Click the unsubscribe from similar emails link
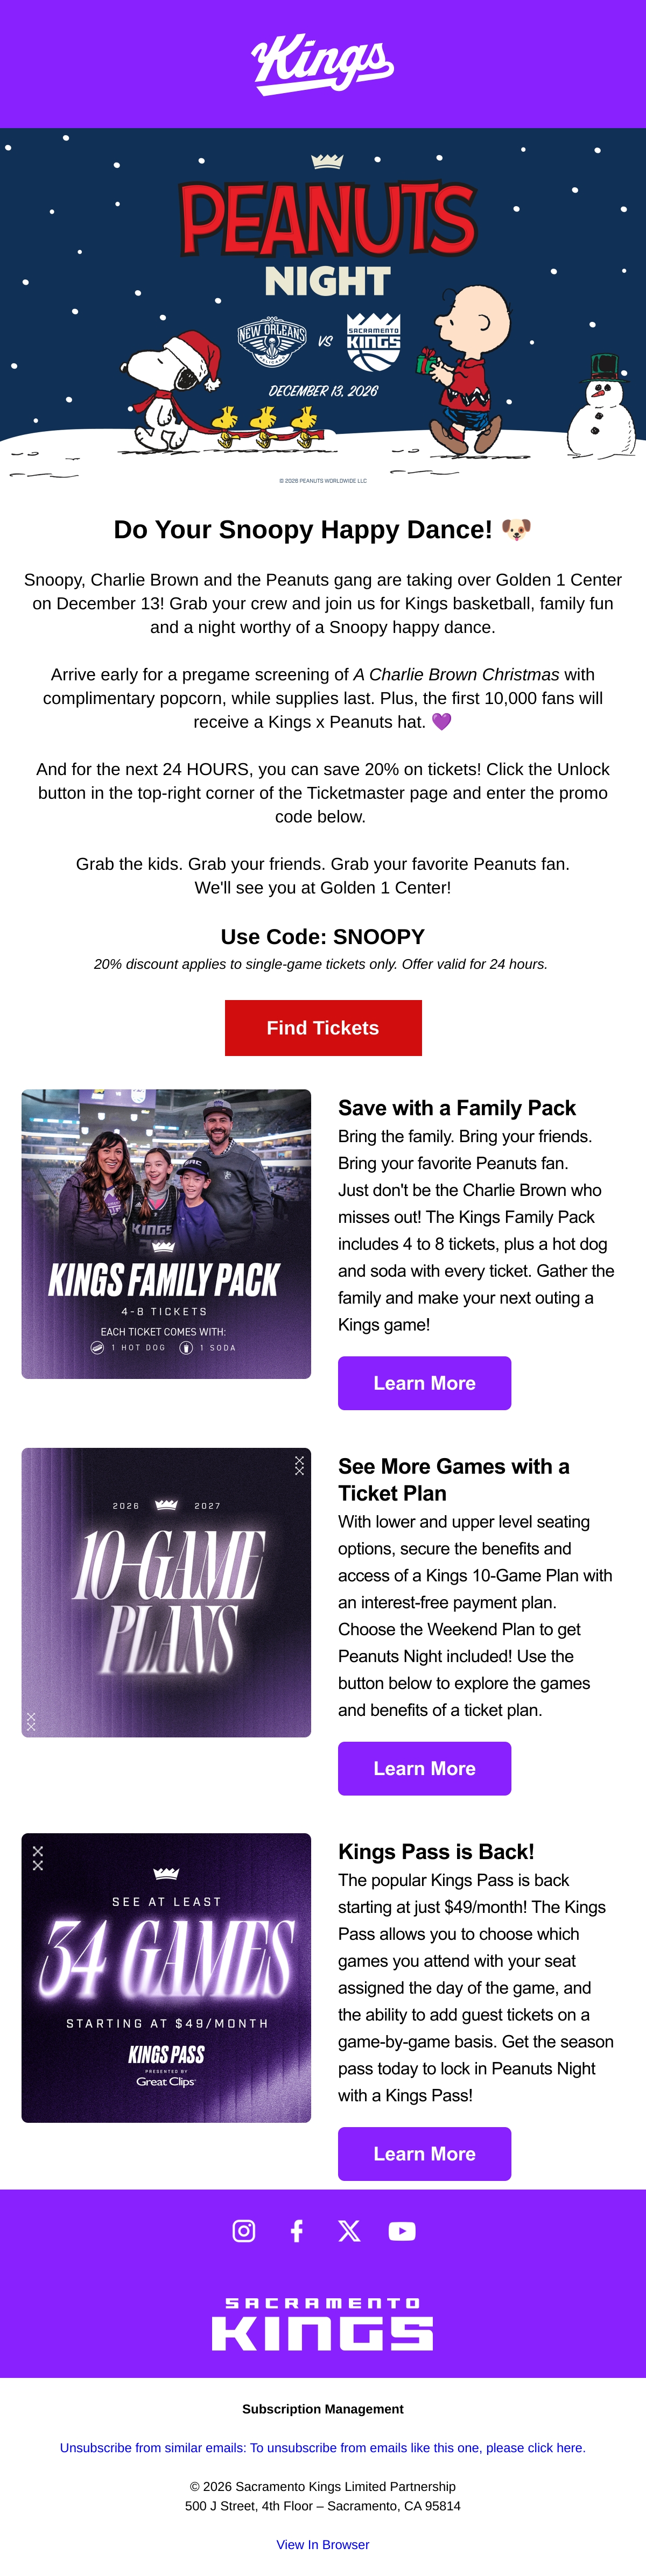 [x=323, y=2447]
